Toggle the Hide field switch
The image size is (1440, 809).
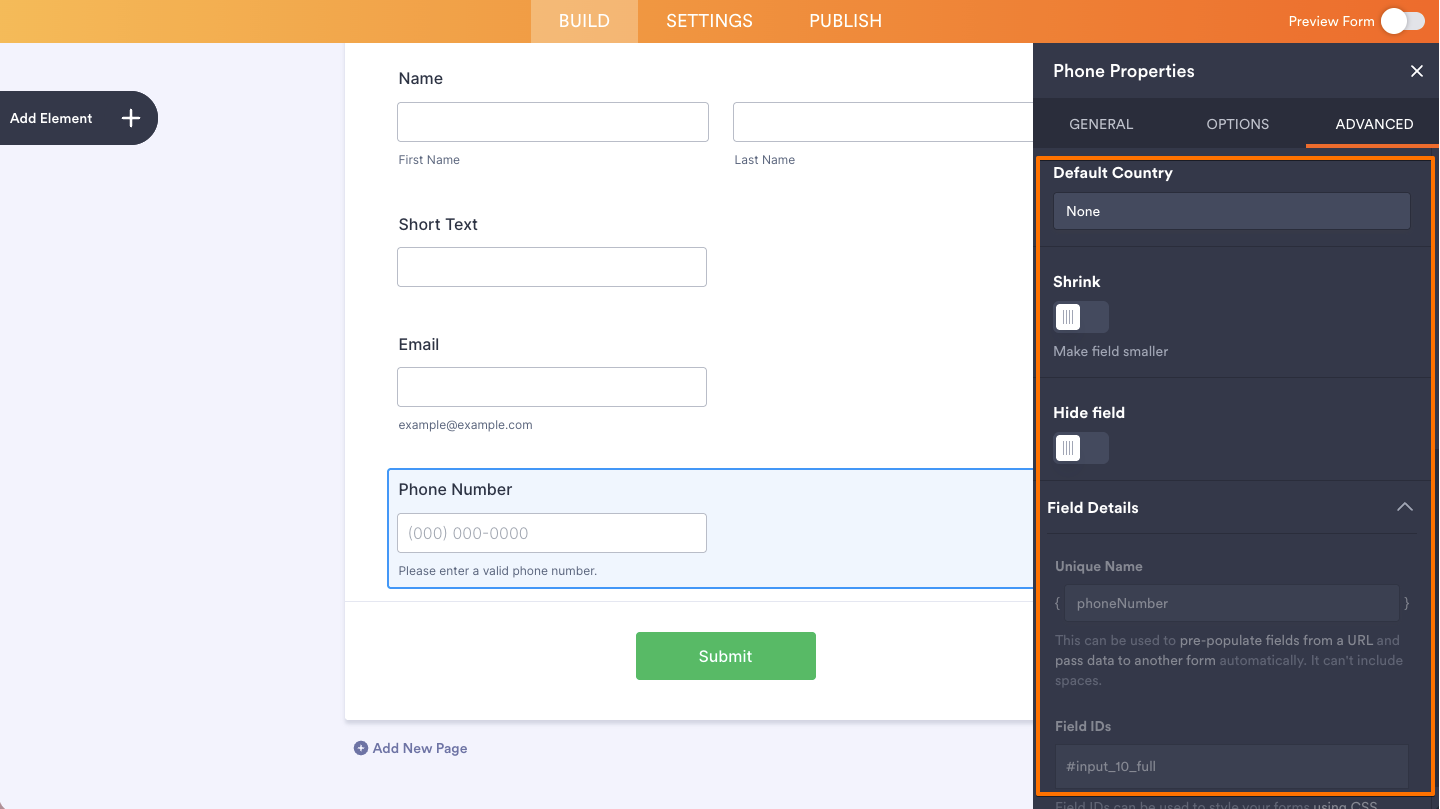coord(1081,448)
